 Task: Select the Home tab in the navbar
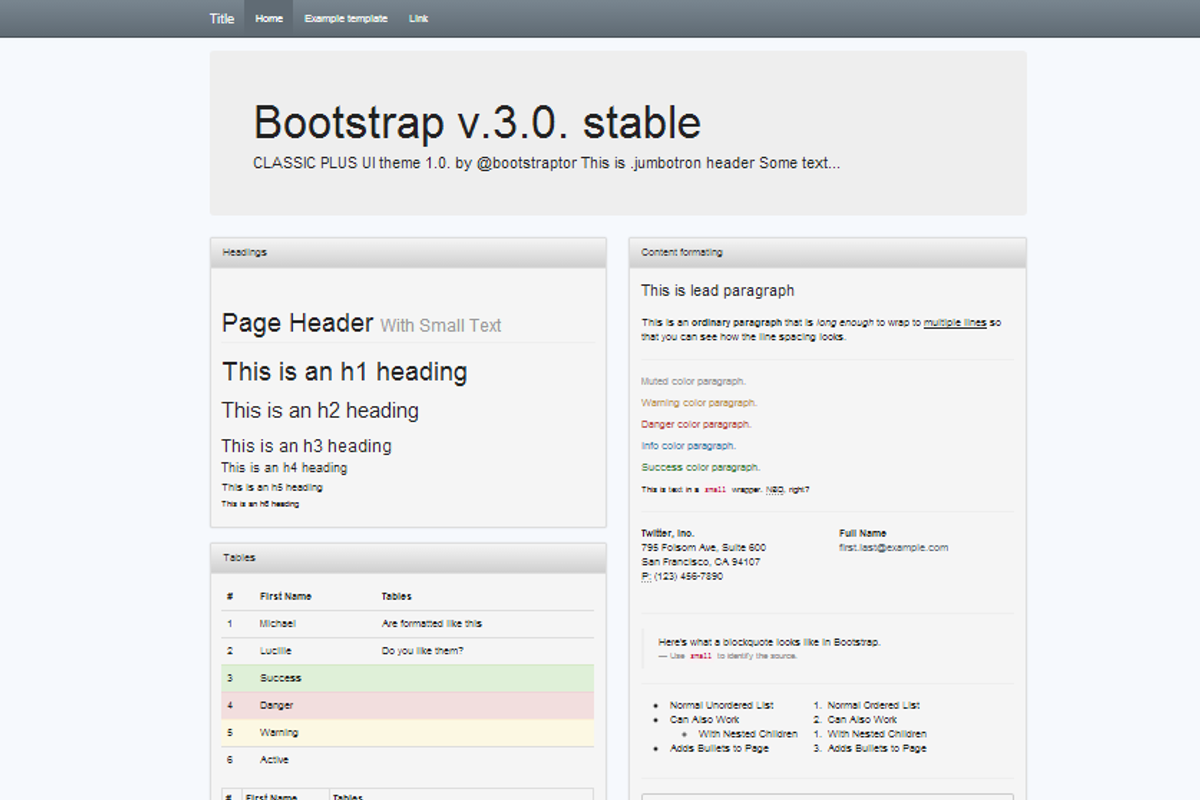pos(268,17)
